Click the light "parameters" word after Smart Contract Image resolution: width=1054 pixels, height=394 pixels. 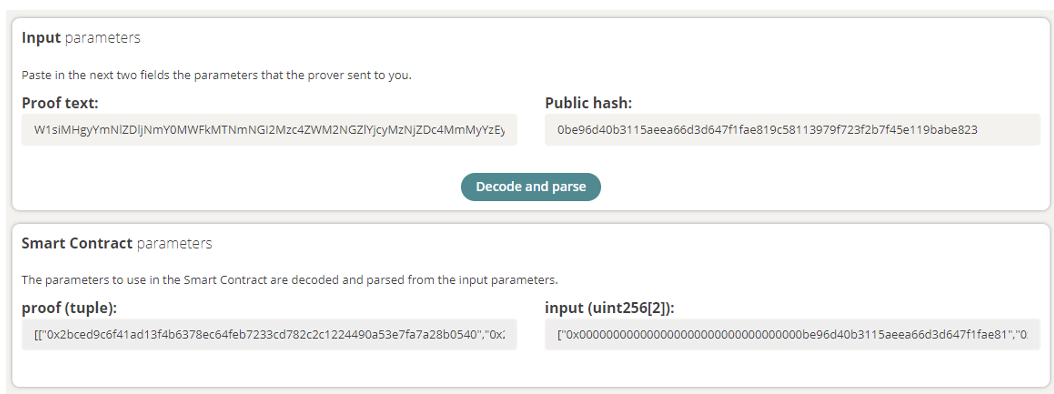click(x=174, y=243)
